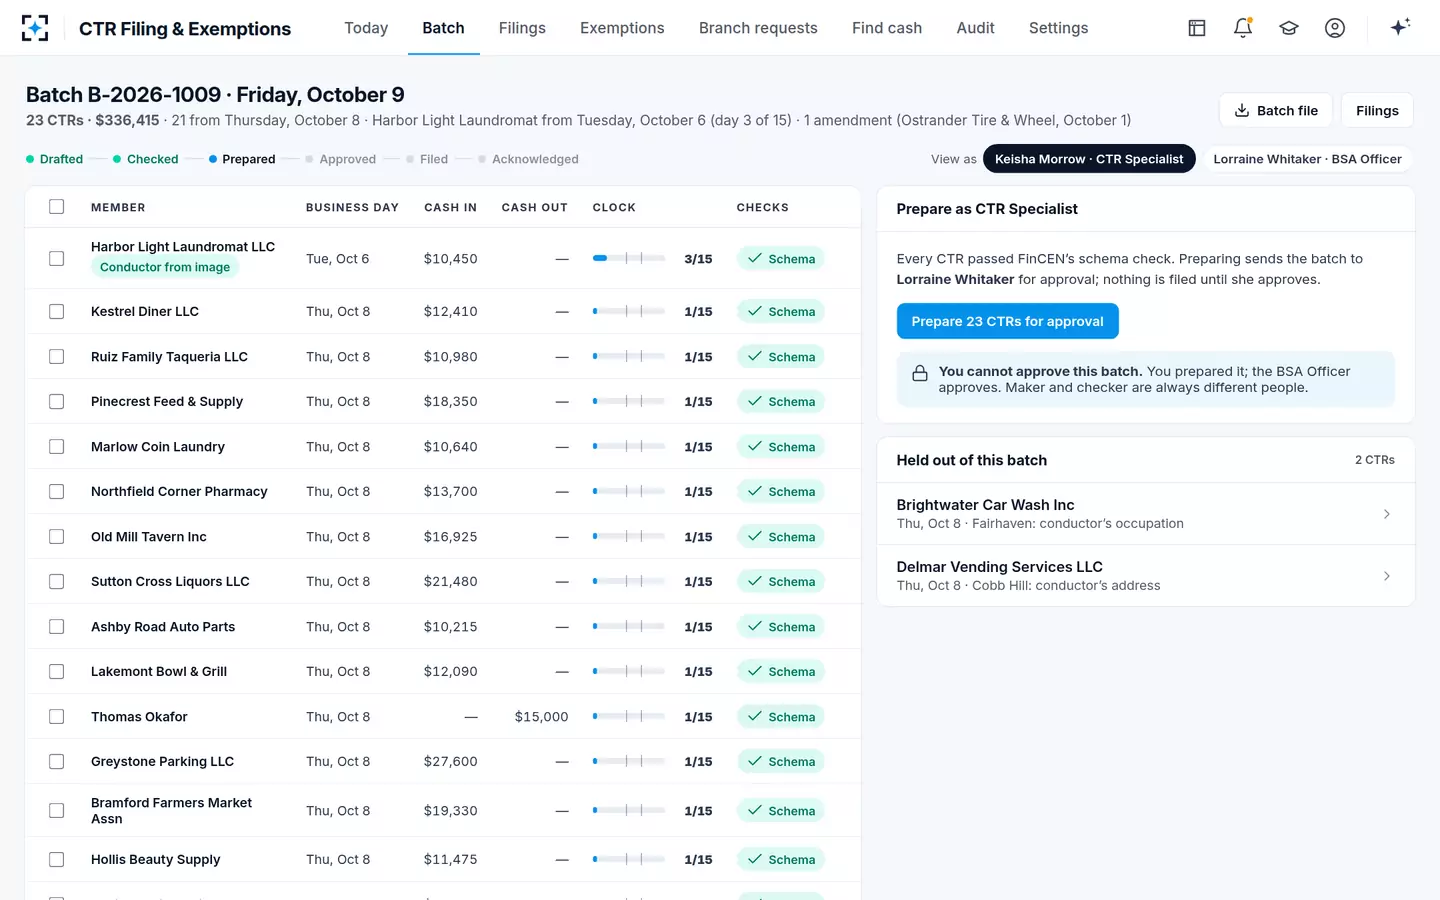This screenshot has height=900, width=1440.
Task: Open the Audit tab
Action: point(975,28)
